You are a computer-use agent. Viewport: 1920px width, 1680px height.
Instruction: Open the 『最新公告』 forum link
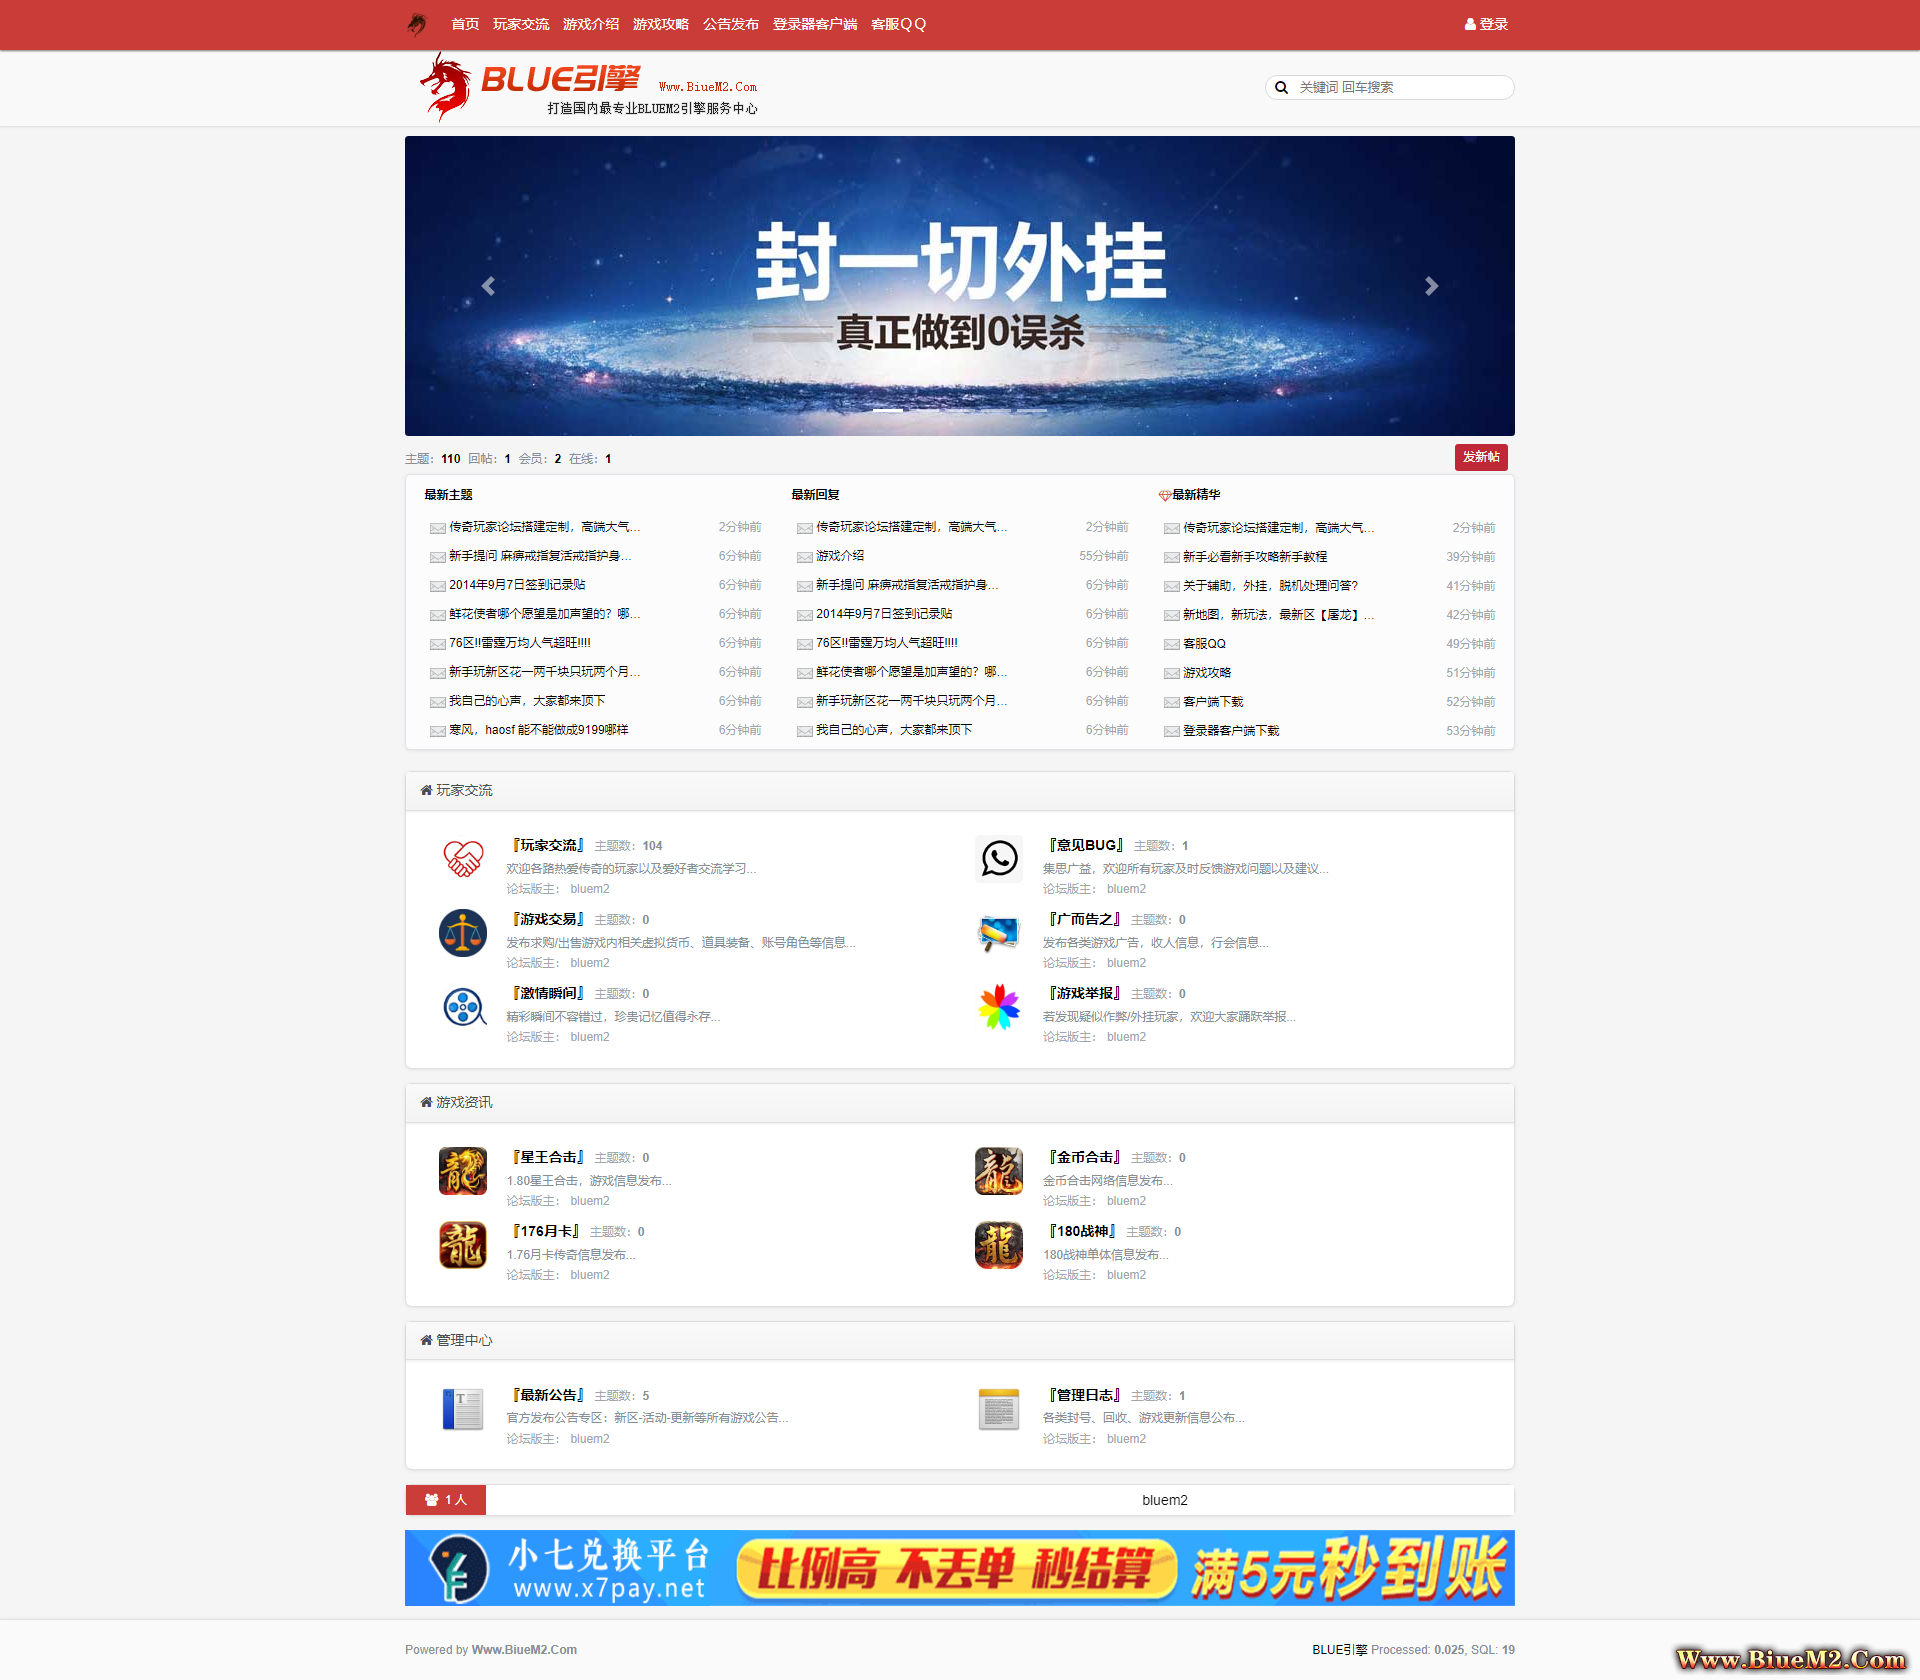click(547, 1395)
